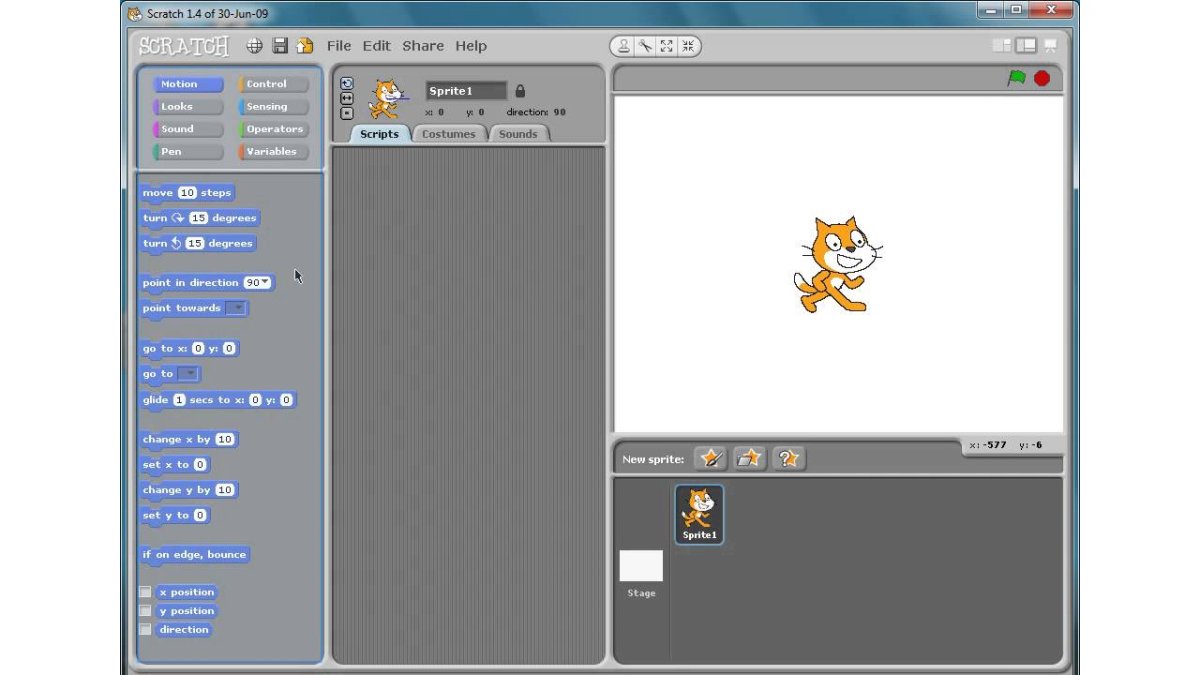Select the Looks block category
The height and width of the screenshot is (675, 1200).
187,107
